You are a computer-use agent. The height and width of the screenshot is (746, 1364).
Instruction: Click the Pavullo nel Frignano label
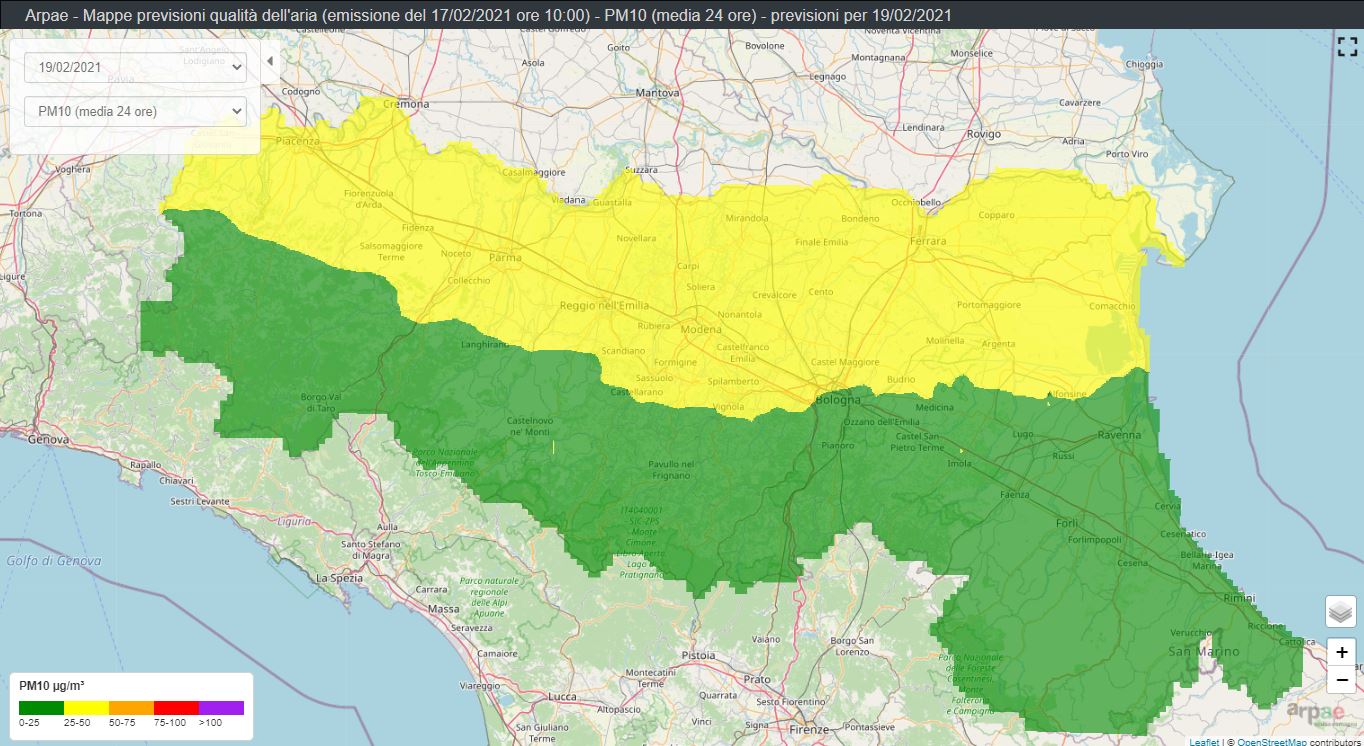click(672, 470)
